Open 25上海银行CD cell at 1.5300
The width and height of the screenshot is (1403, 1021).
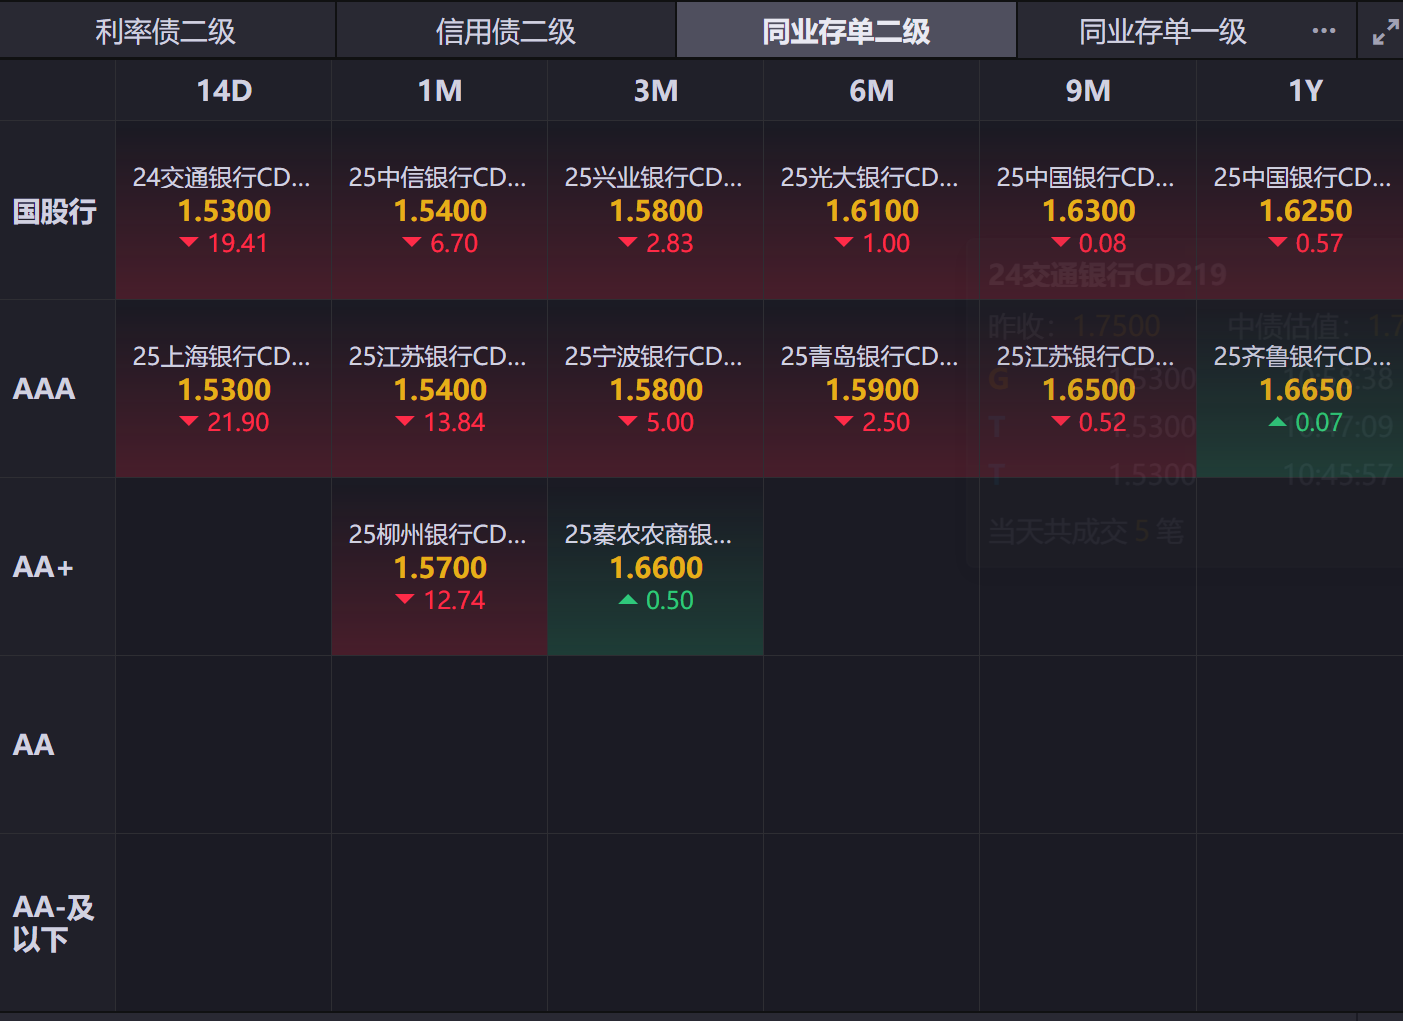coord(224,389)
